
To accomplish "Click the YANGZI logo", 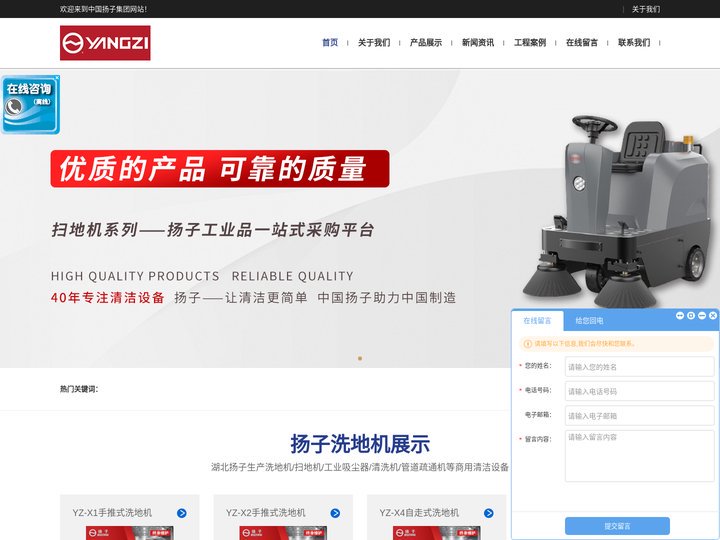I will click(x=105, y=43).
